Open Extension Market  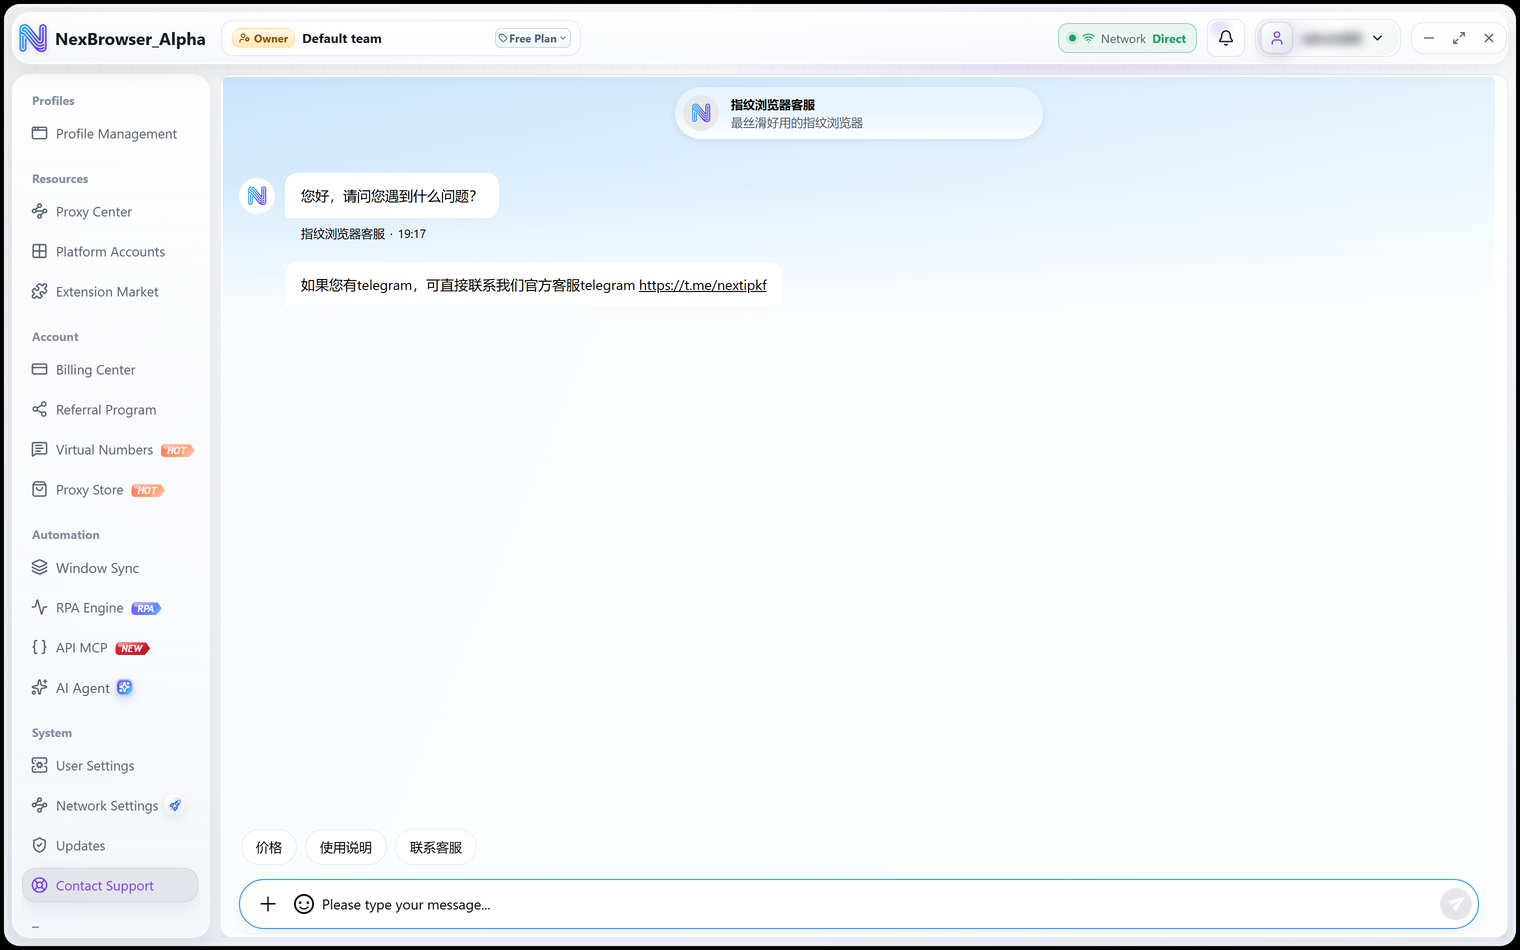110,291
